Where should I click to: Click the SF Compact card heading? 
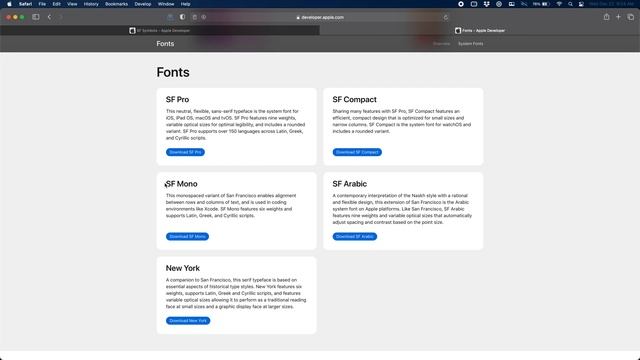coord(354,100)
